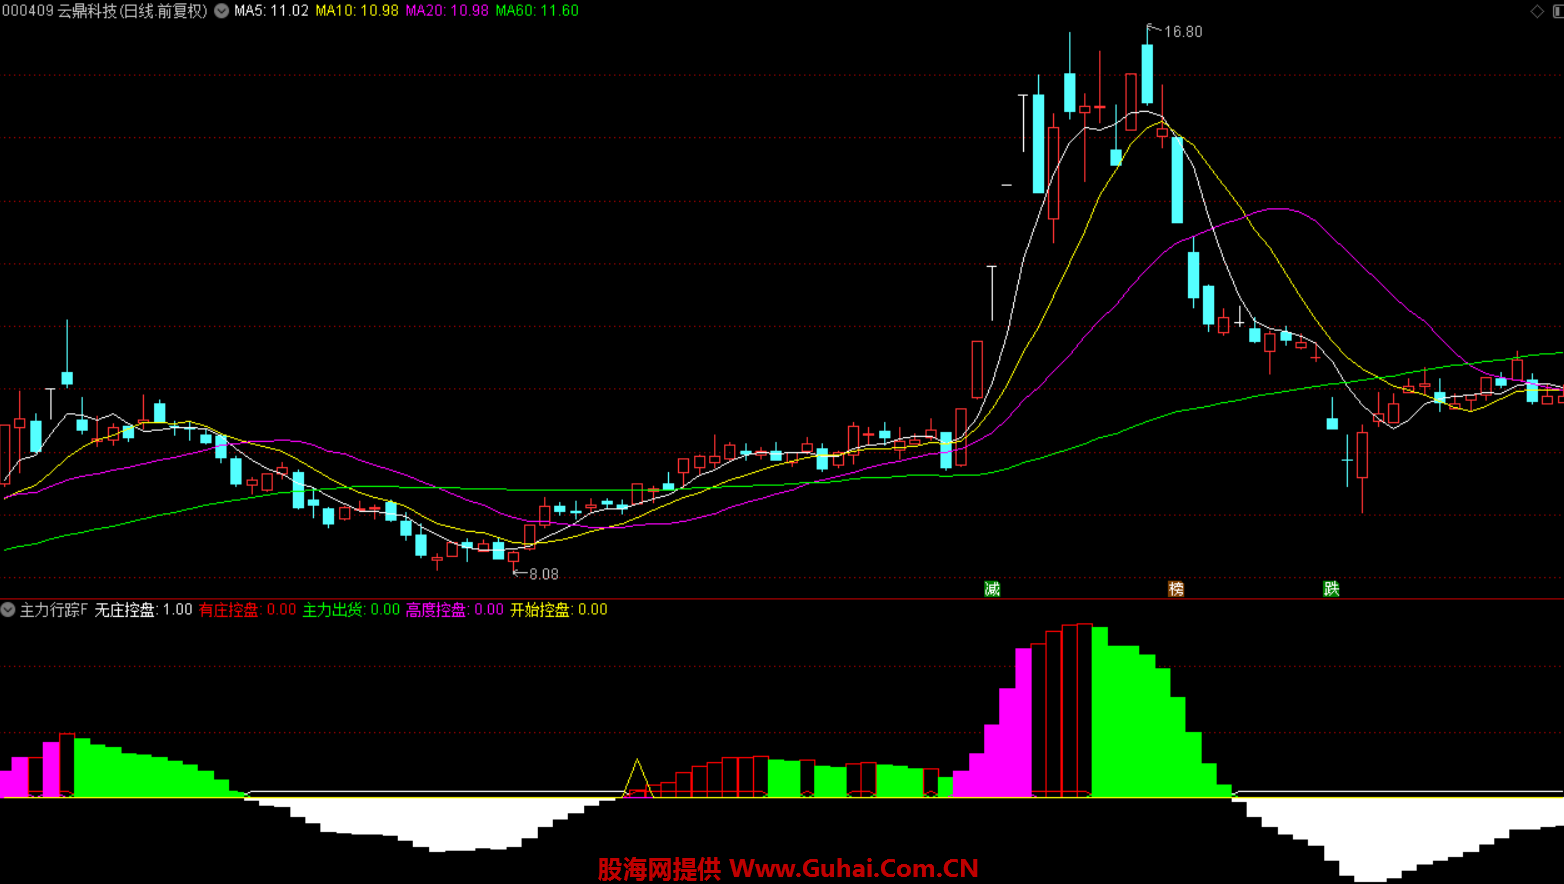This screenshot has height=884, width=1564.
Task: Click the panel layout icon at top-right edge
Action: pos(1558,11)
